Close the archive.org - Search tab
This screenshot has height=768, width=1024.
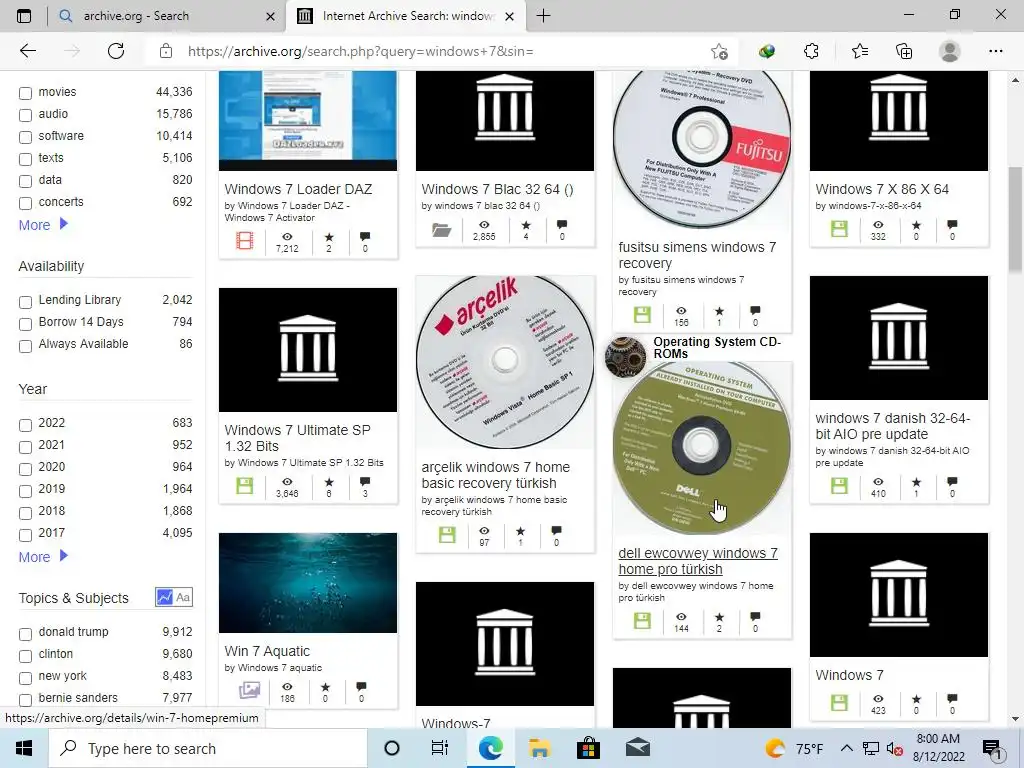[x=270, y=16]
